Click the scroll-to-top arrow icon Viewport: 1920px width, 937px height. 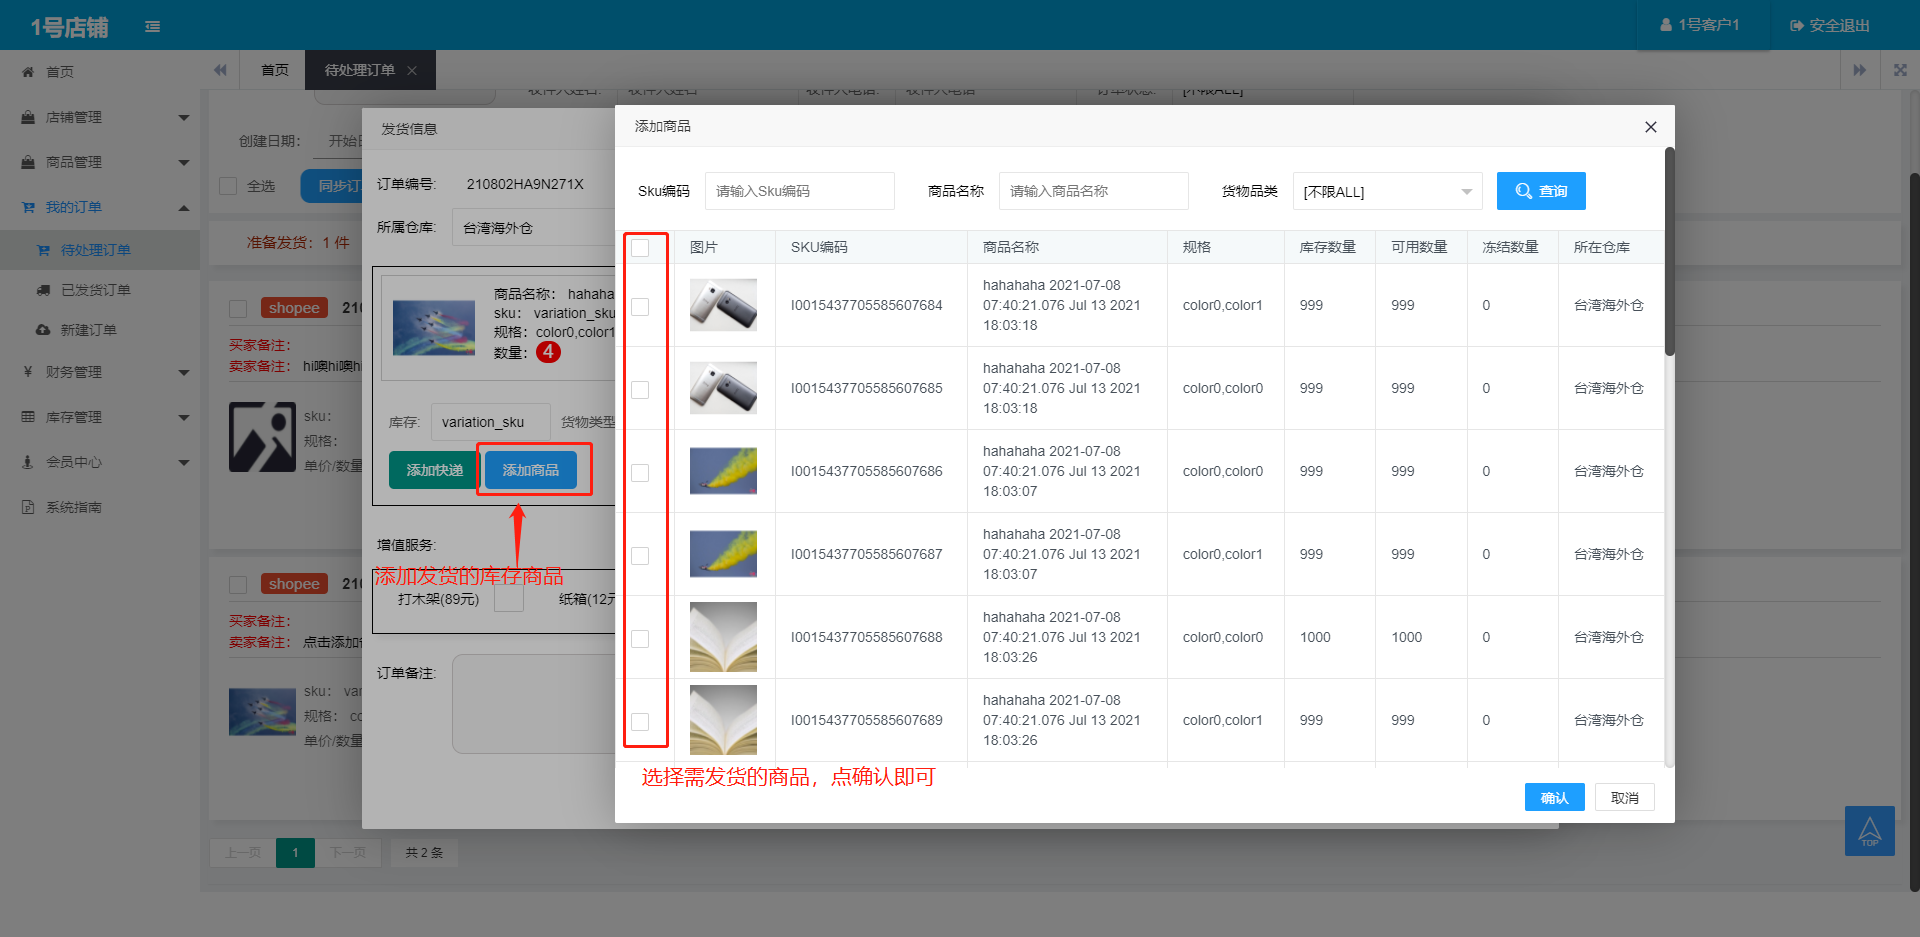point(1869,830)
